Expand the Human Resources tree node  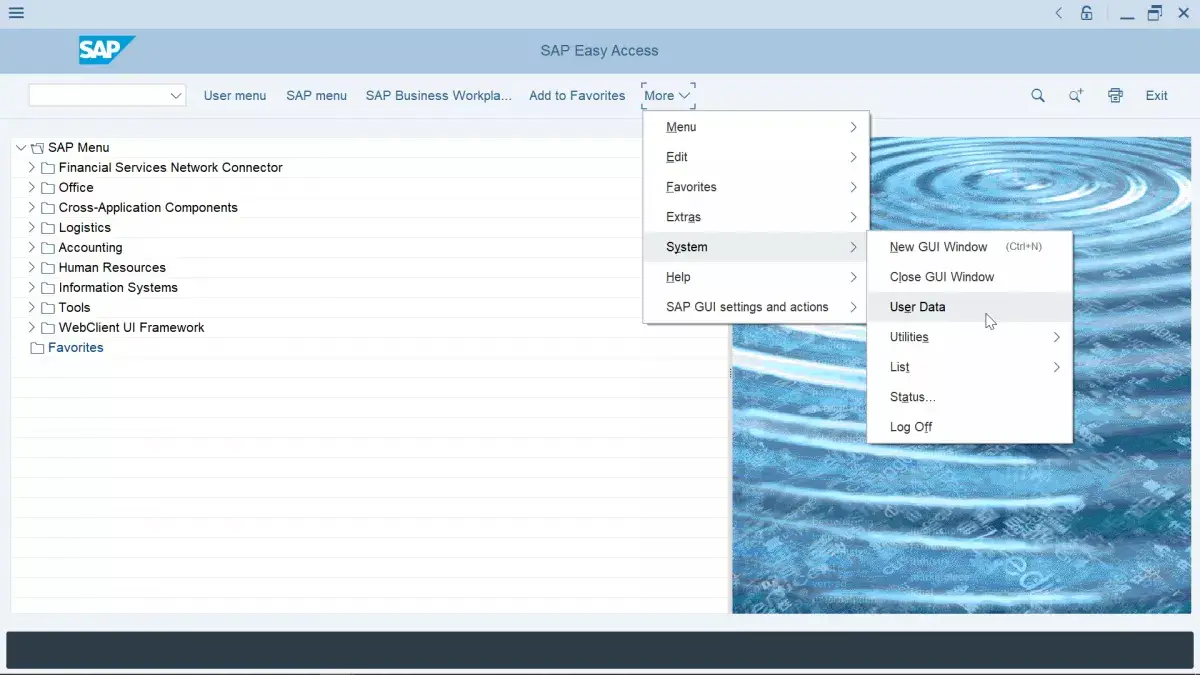coord(32,268)
